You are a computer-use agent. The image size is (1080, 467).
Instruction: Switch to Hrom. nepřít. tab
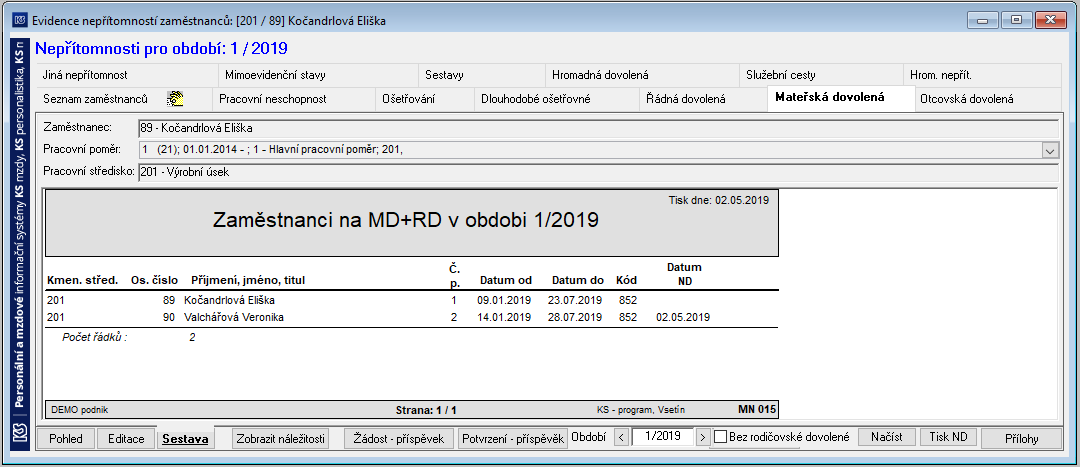point(982,75)
